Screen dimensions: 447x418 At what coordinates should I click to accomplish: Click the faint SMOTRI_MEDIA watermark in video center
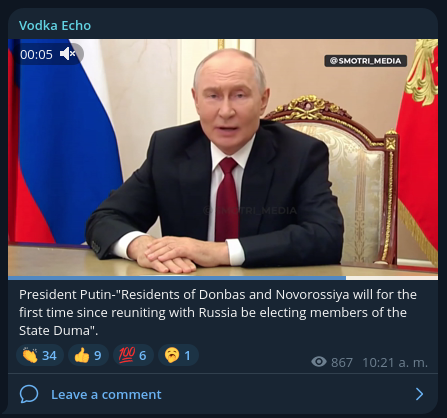click(x=250, y=210)
